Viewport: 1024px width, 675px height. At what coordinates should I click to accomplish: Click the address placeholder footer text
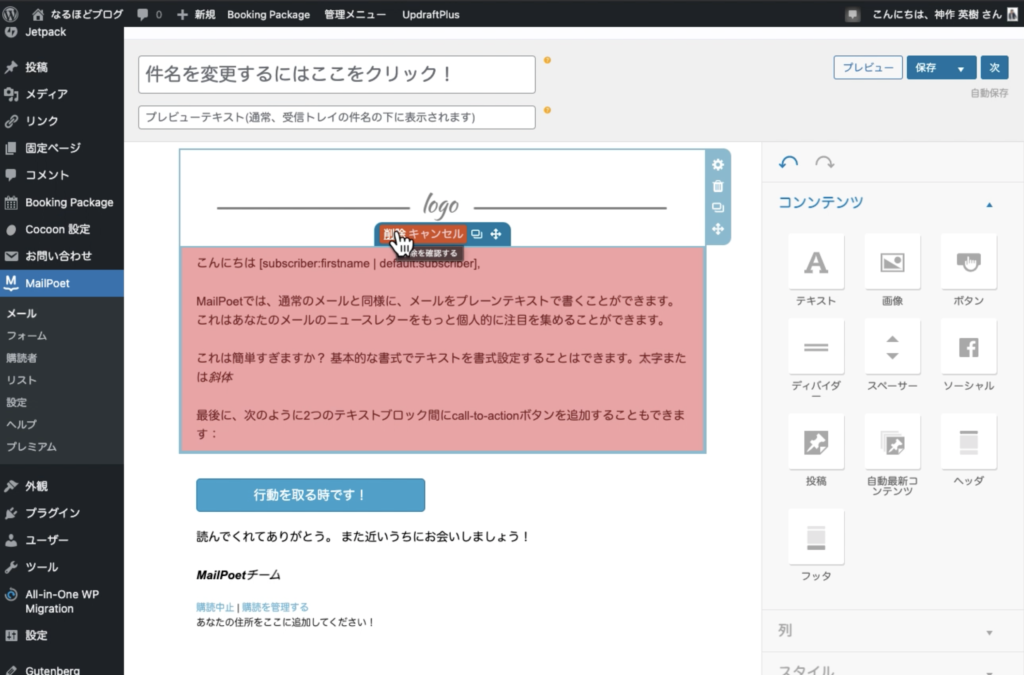coord(285,622)
